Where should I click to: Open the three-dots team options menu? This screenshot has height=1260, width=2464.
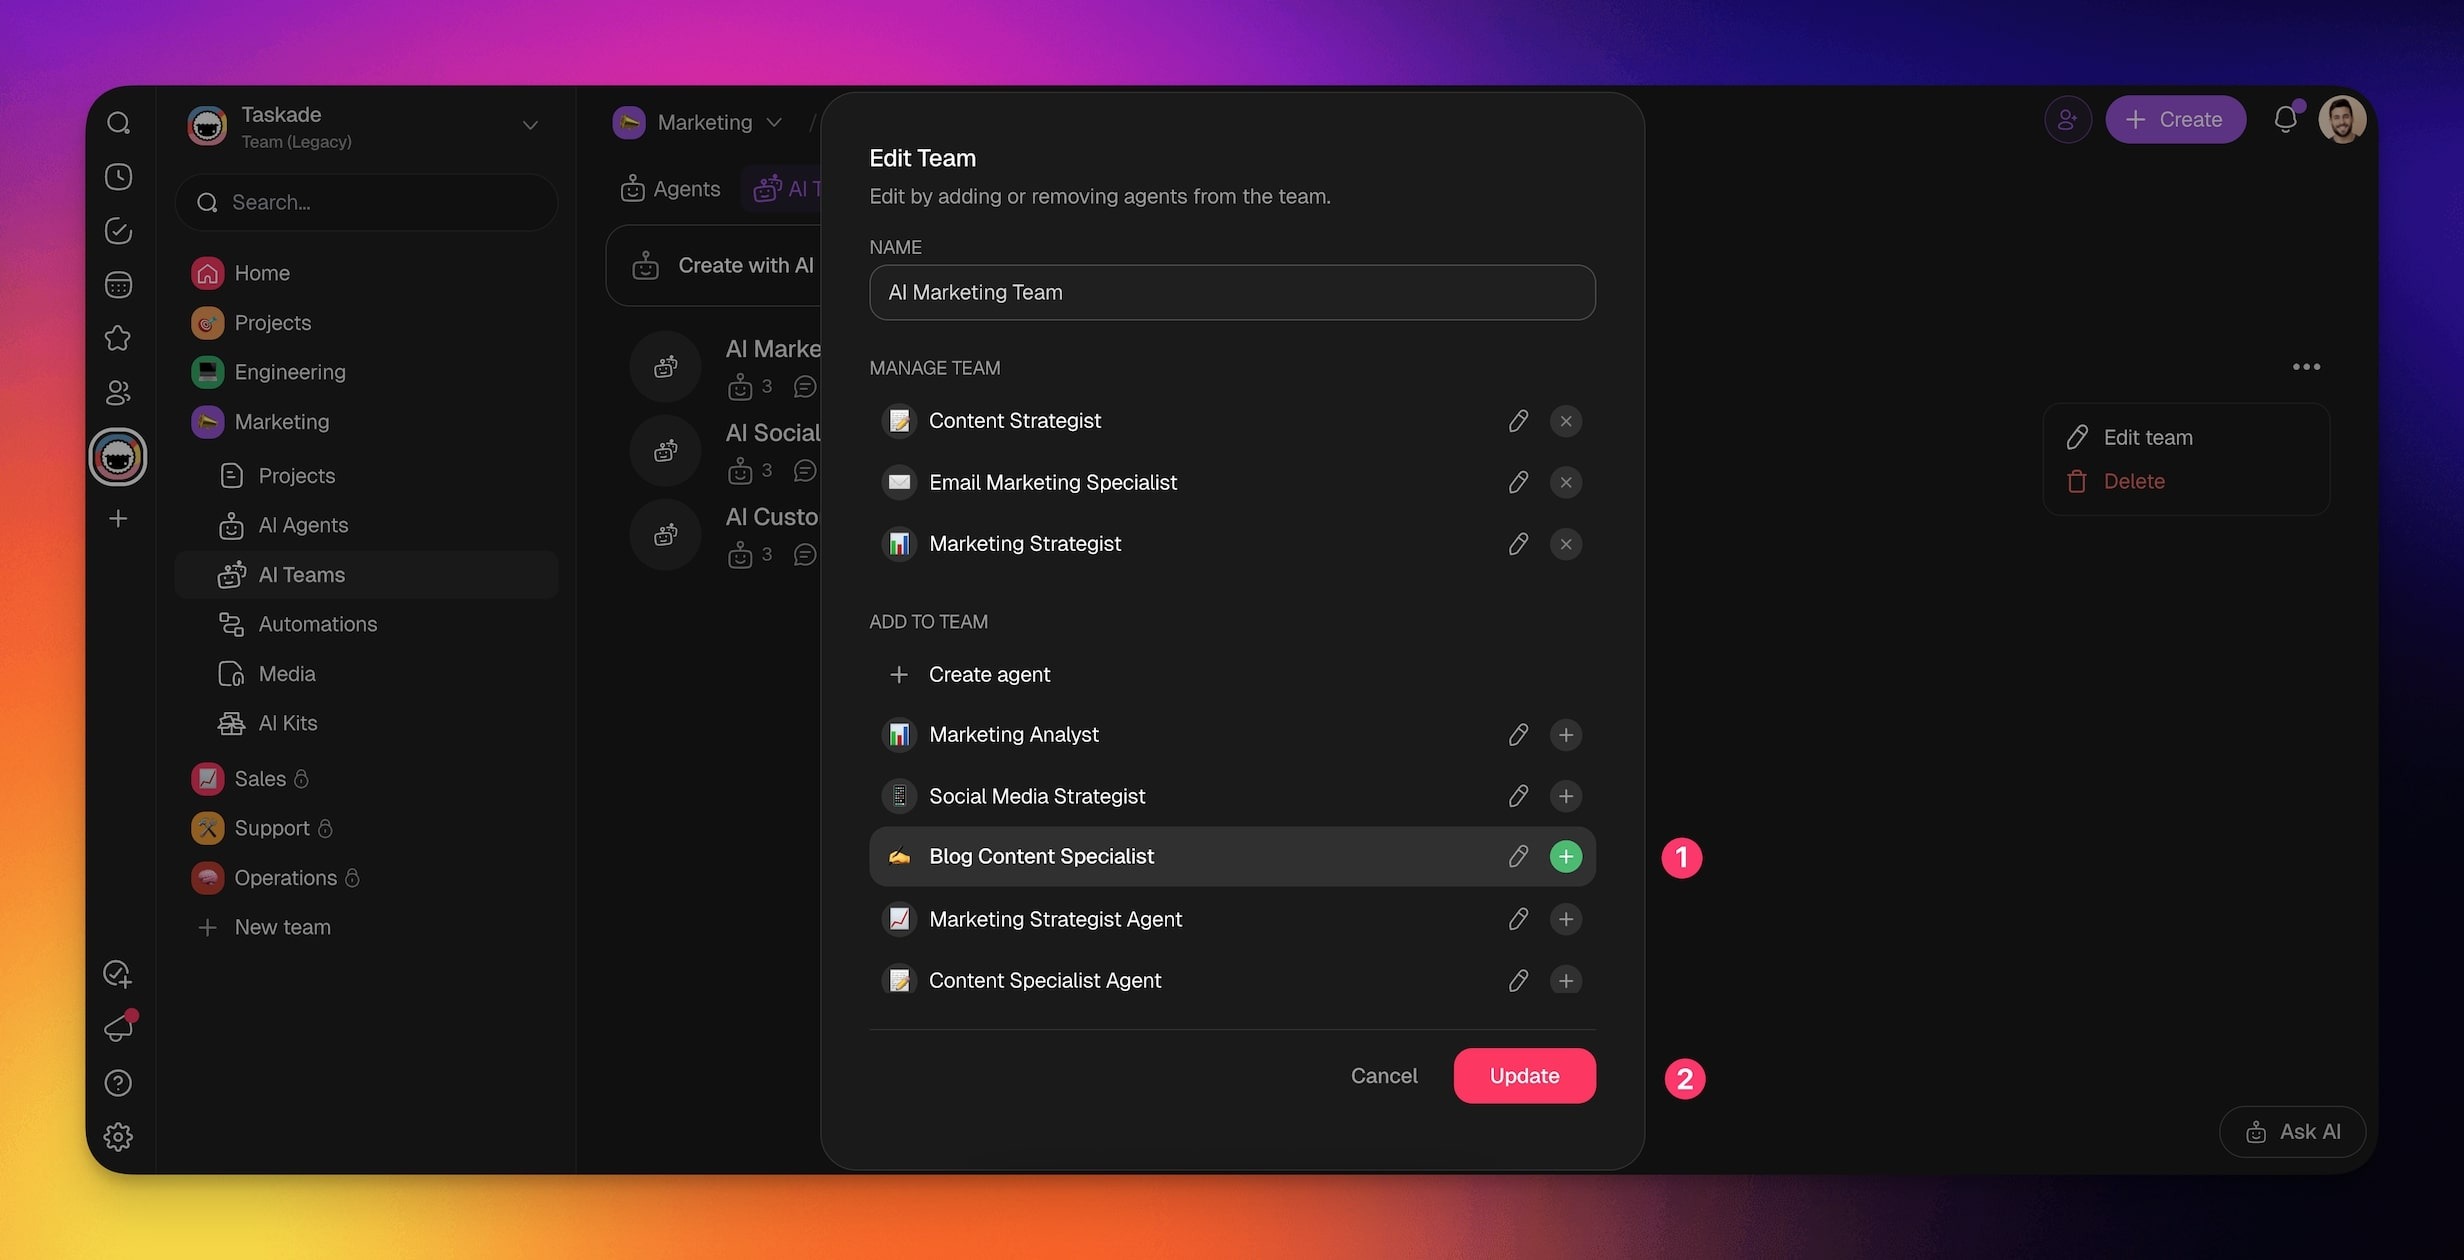2306,367
